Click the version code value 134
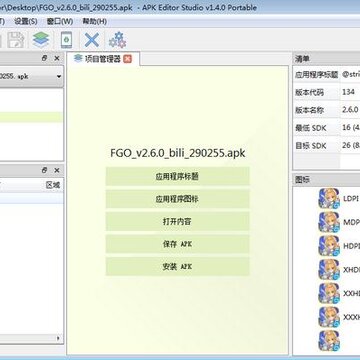 pyautogui.click(x=348, y=92)
